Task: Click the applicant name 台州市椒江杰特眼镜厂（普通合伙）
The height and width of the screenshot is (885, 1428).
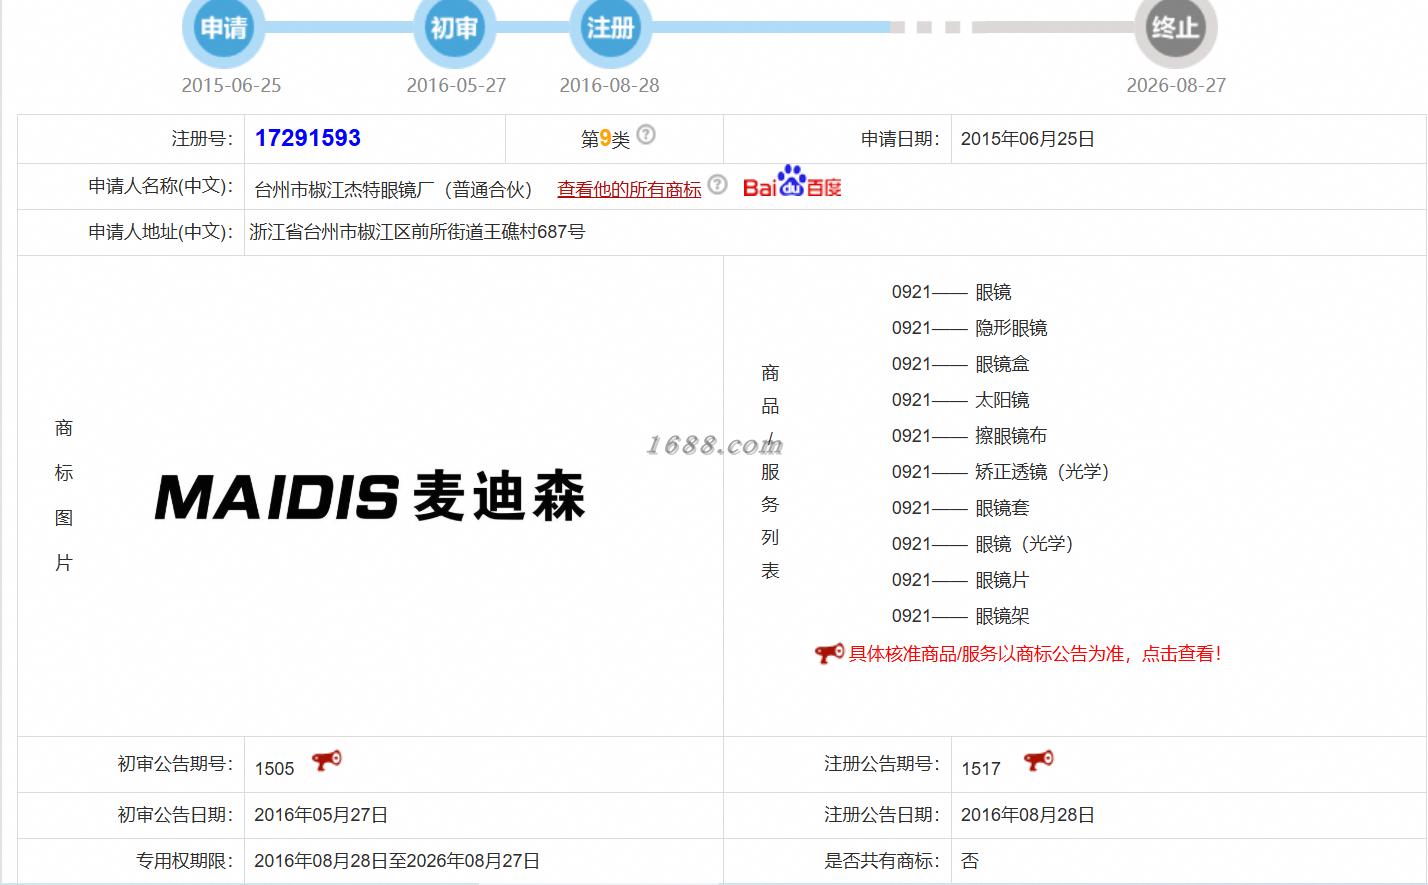Action: point(394,189)
